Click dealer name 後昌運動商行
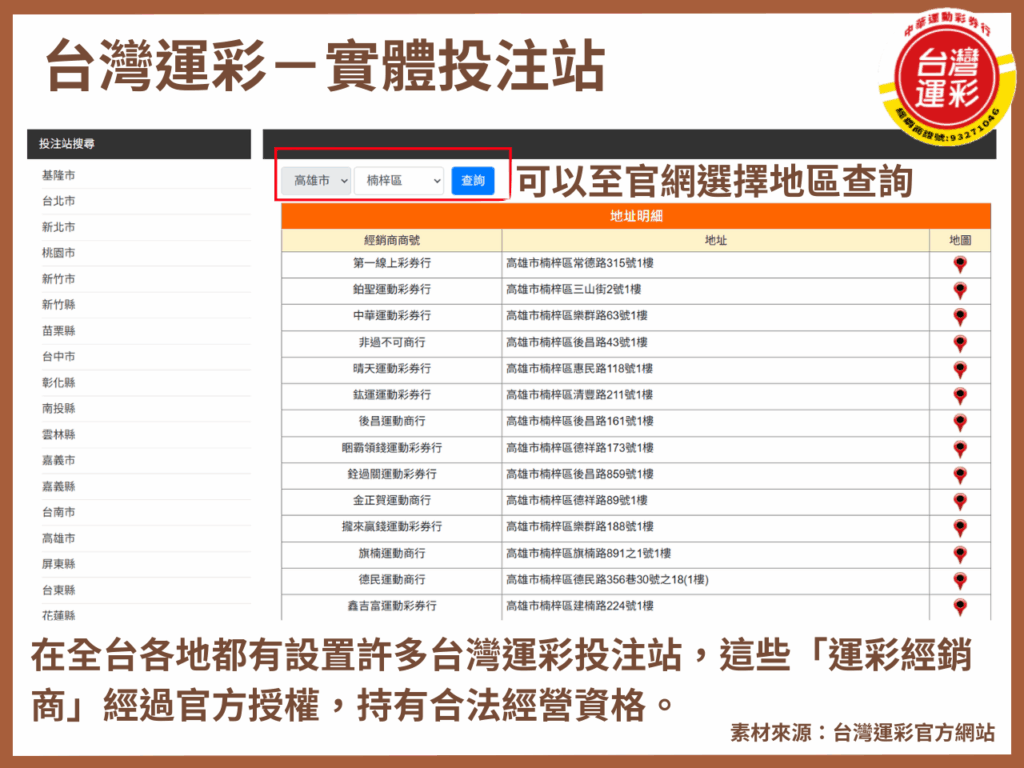Viewport: 1024px width, 768px height. pos(392,421)
